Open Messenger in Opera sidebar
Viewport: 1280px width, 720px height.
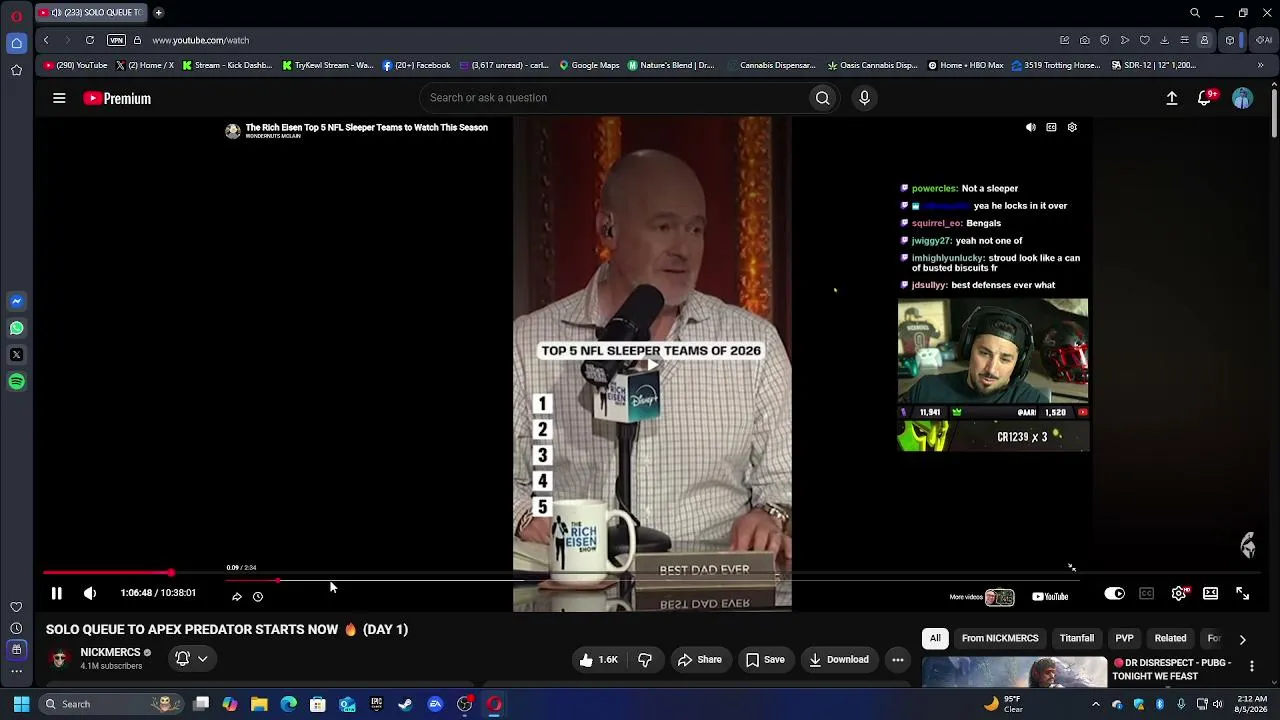[x=16, y=301]
